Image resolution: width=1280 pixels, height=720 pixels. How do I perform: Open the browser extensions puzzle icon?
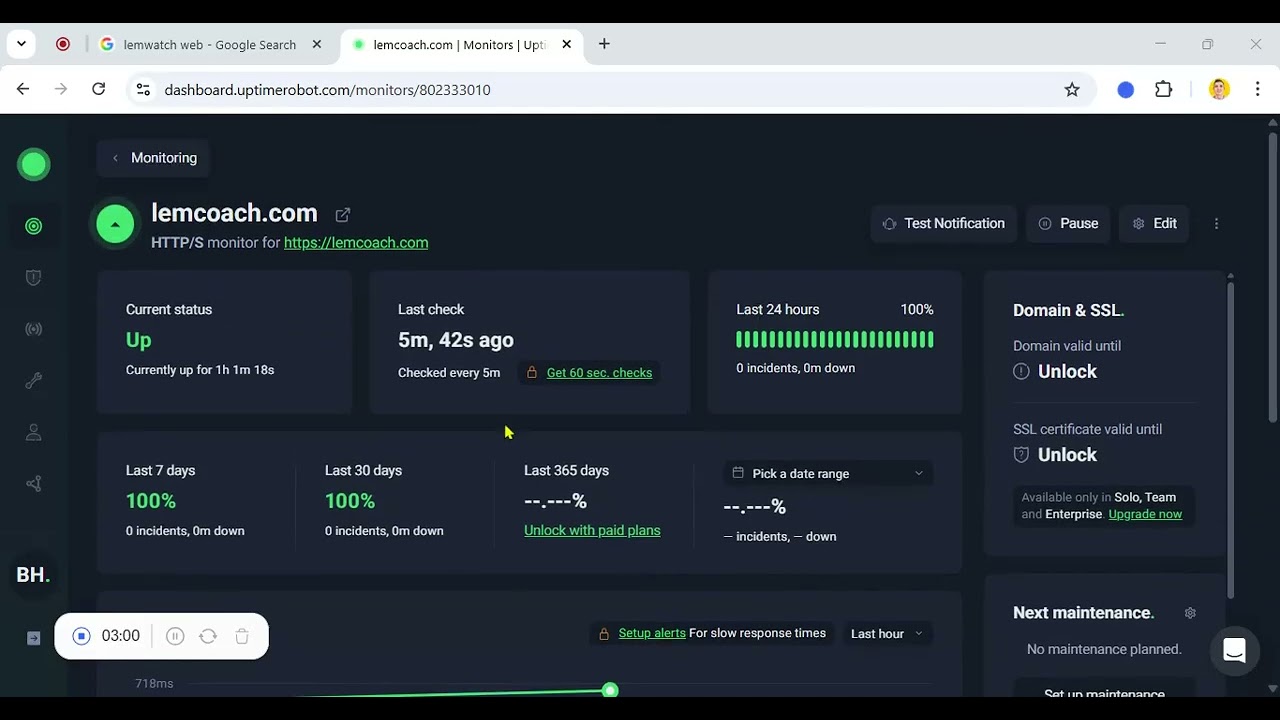pyautogui.click(x=1164, y=90)
